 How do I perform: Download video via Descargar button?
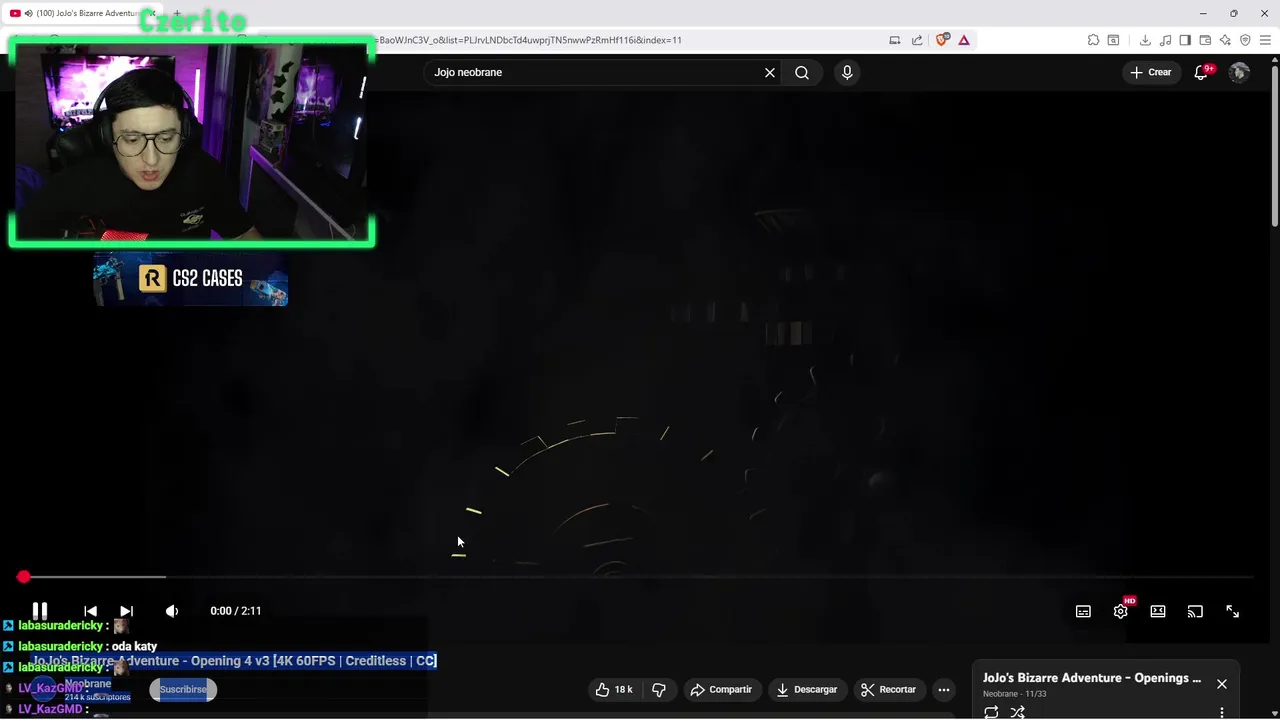point(806,689)
